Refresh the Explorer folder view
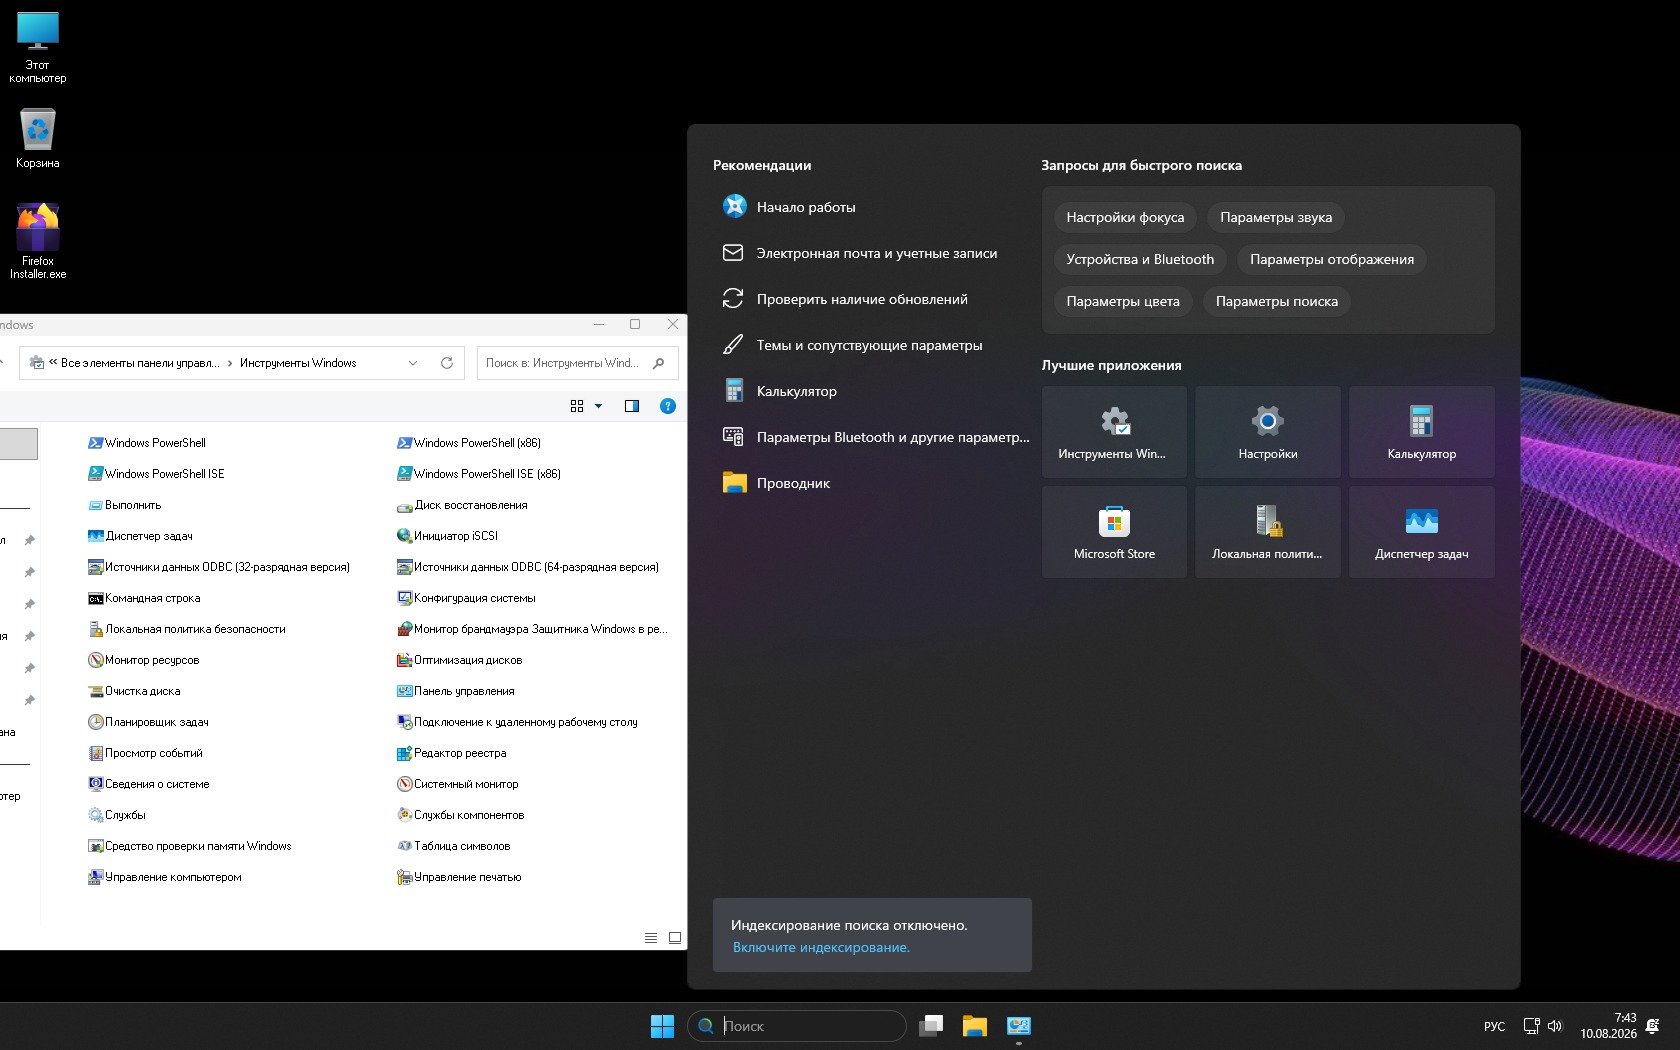This screenshot has width=1680, height=1050. pos(447,363)
